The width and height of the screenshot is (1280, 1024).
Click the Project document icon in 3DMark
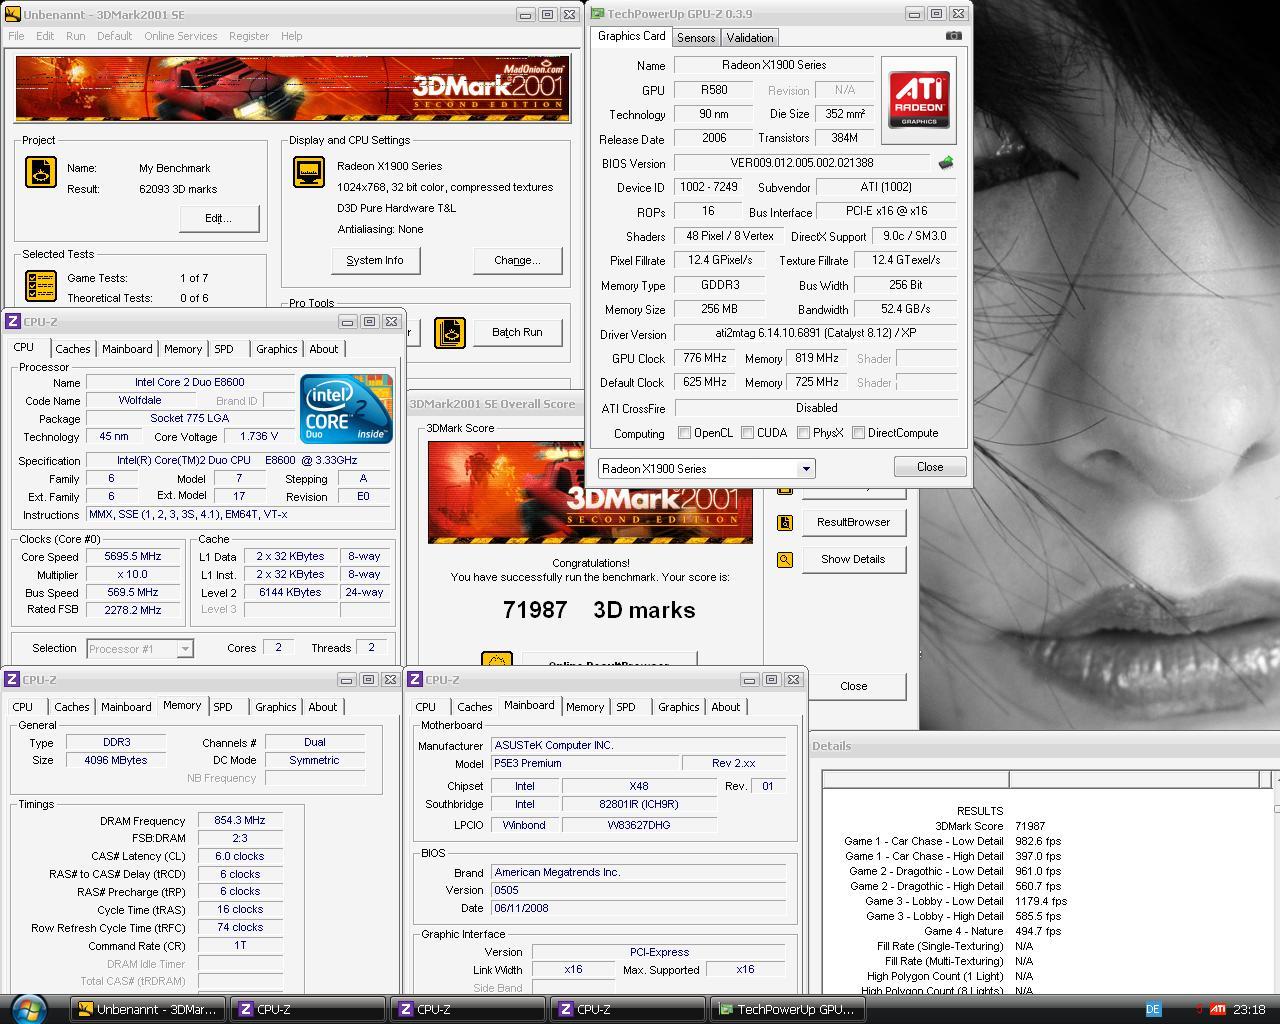tap(41, 172)
